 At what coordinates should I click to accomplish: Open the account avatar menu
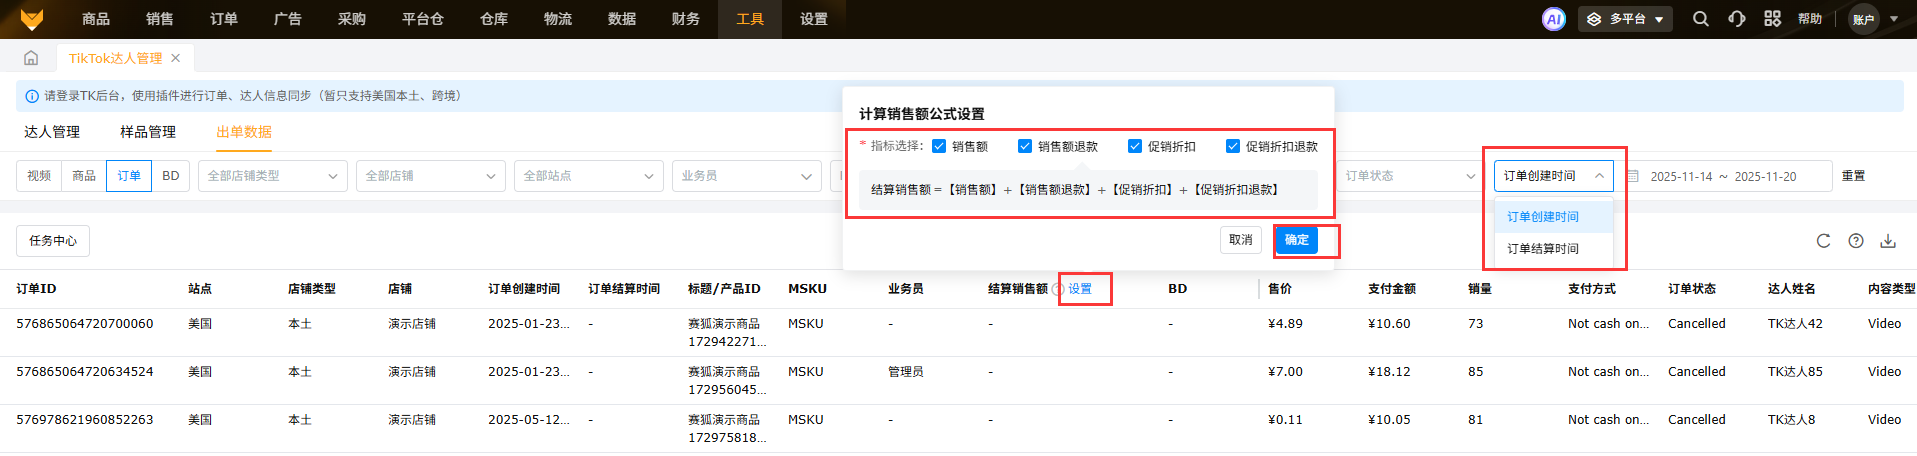click(x=1864, y=19)
